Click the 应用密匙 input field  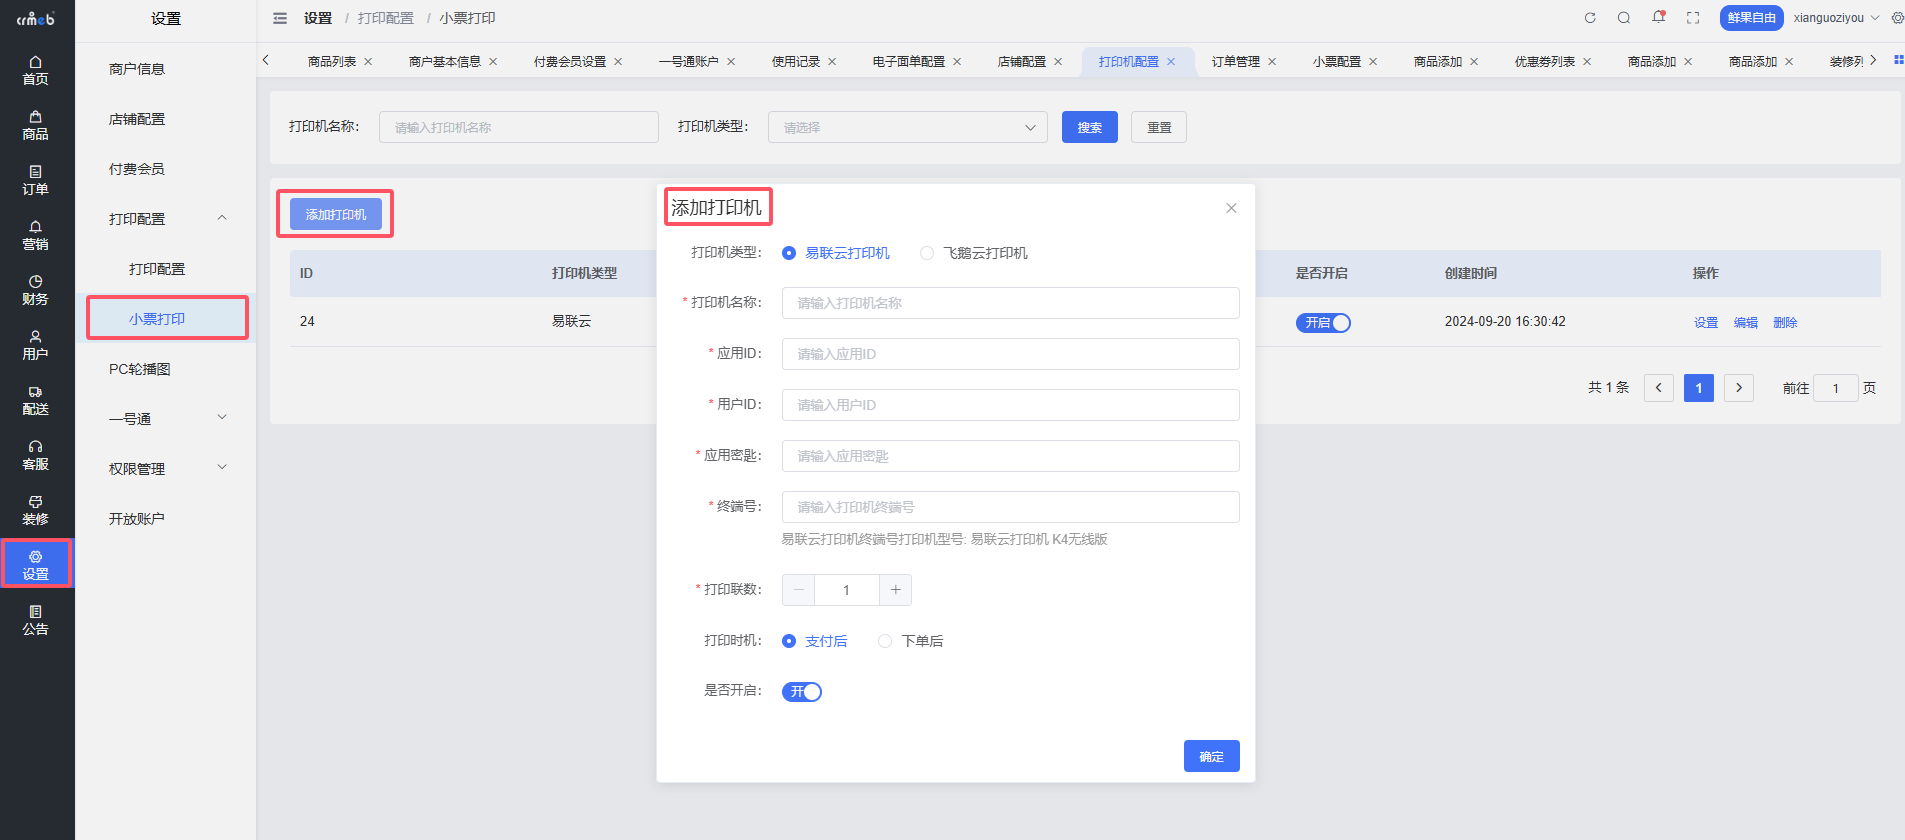coord(1010,456)
